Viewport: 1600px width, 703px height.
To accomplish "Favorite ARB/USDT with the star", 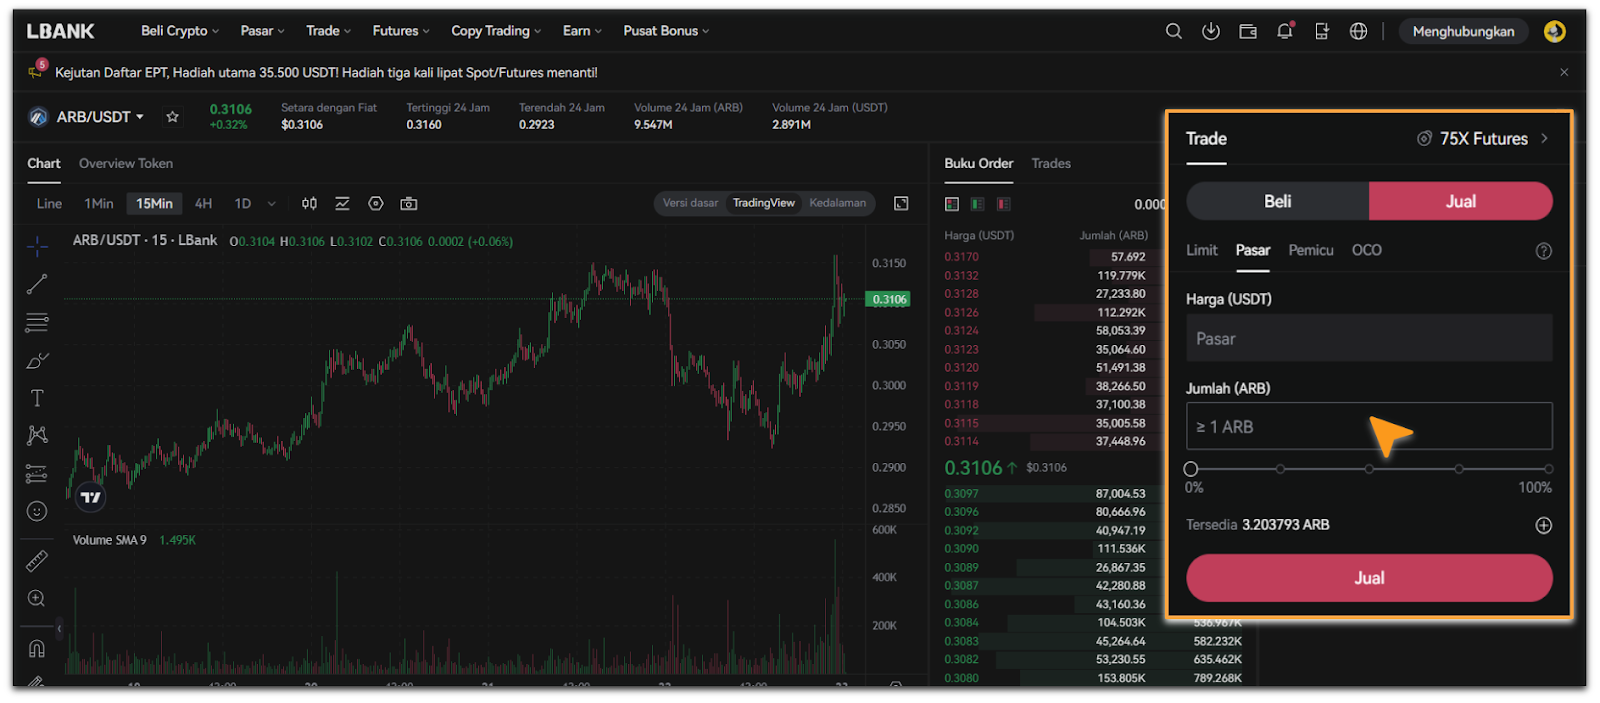I will click(x=172, y=117).
